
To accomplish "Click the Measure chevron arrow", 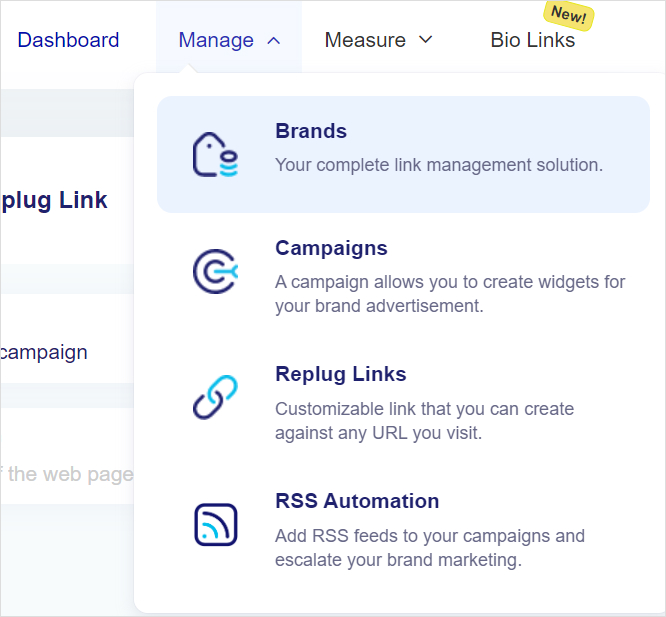I will click(425, 40).
